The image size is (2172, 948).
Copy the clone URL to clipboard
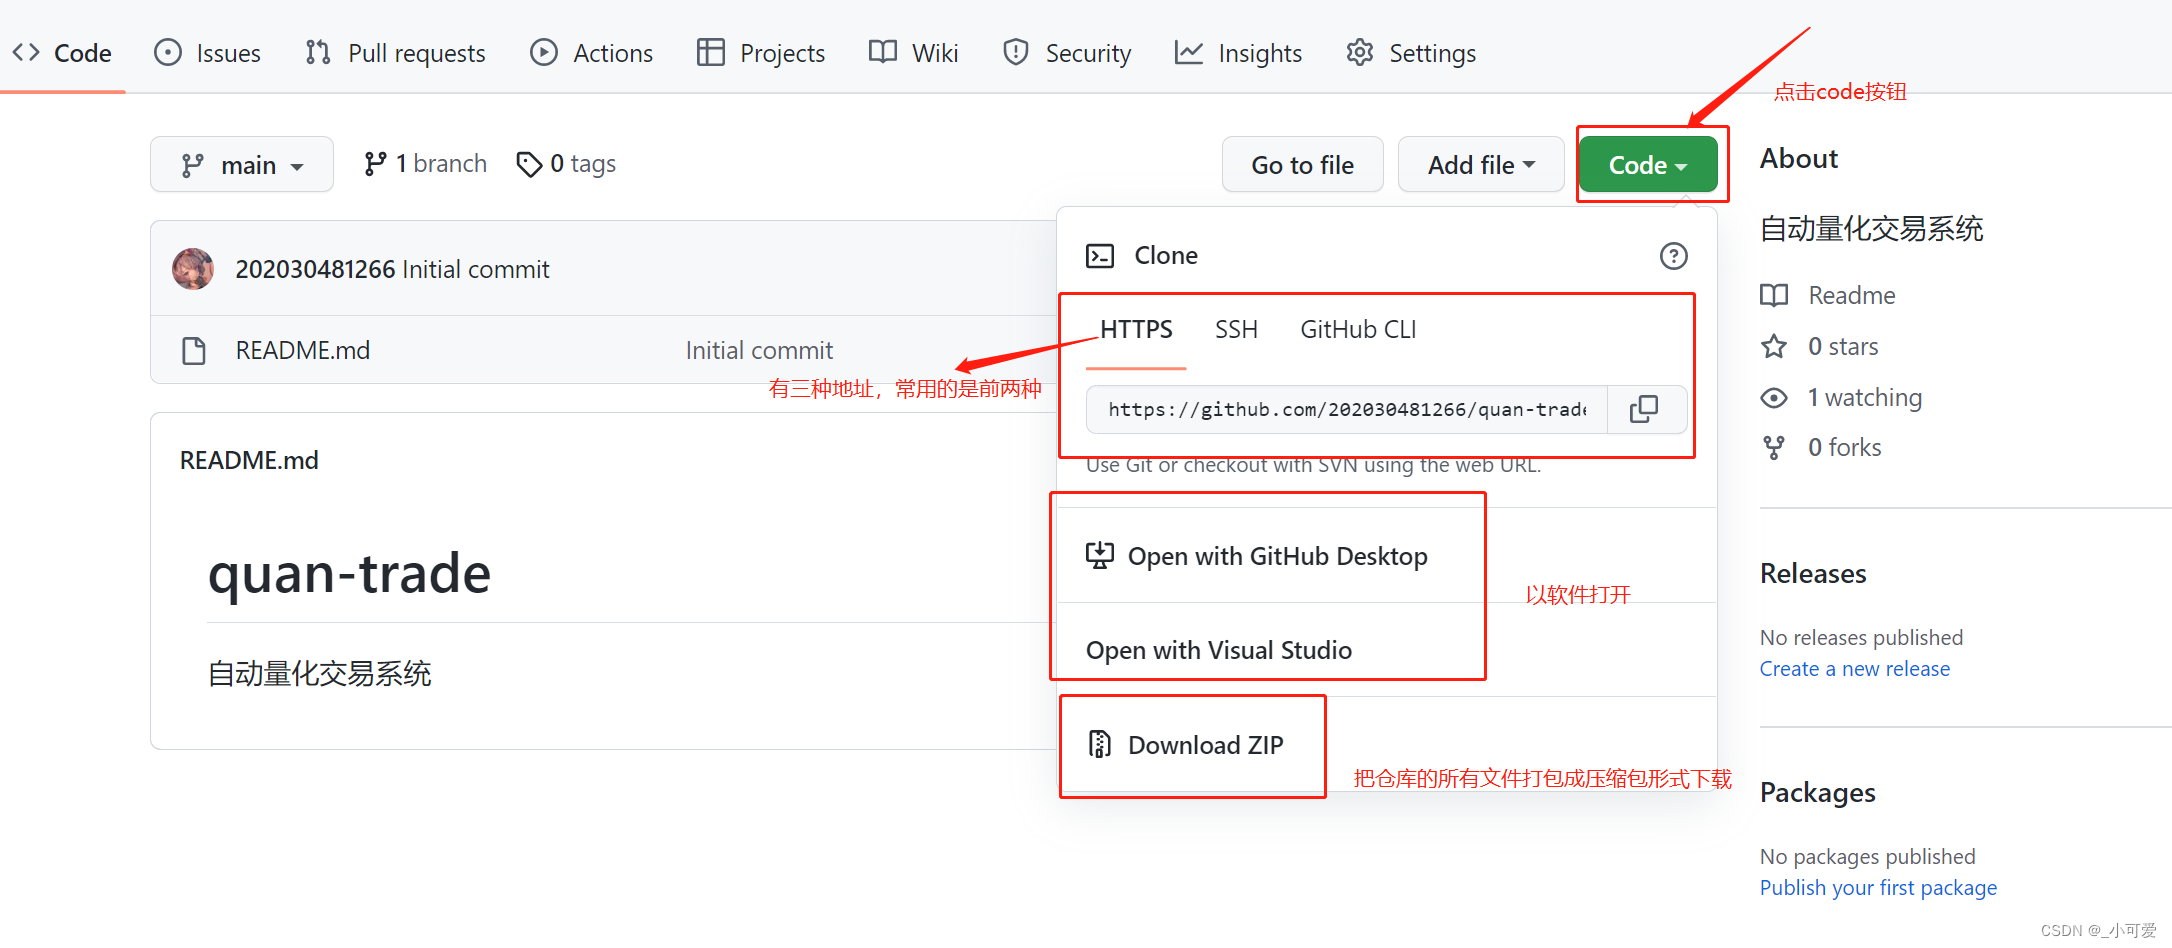[1644, 409]
